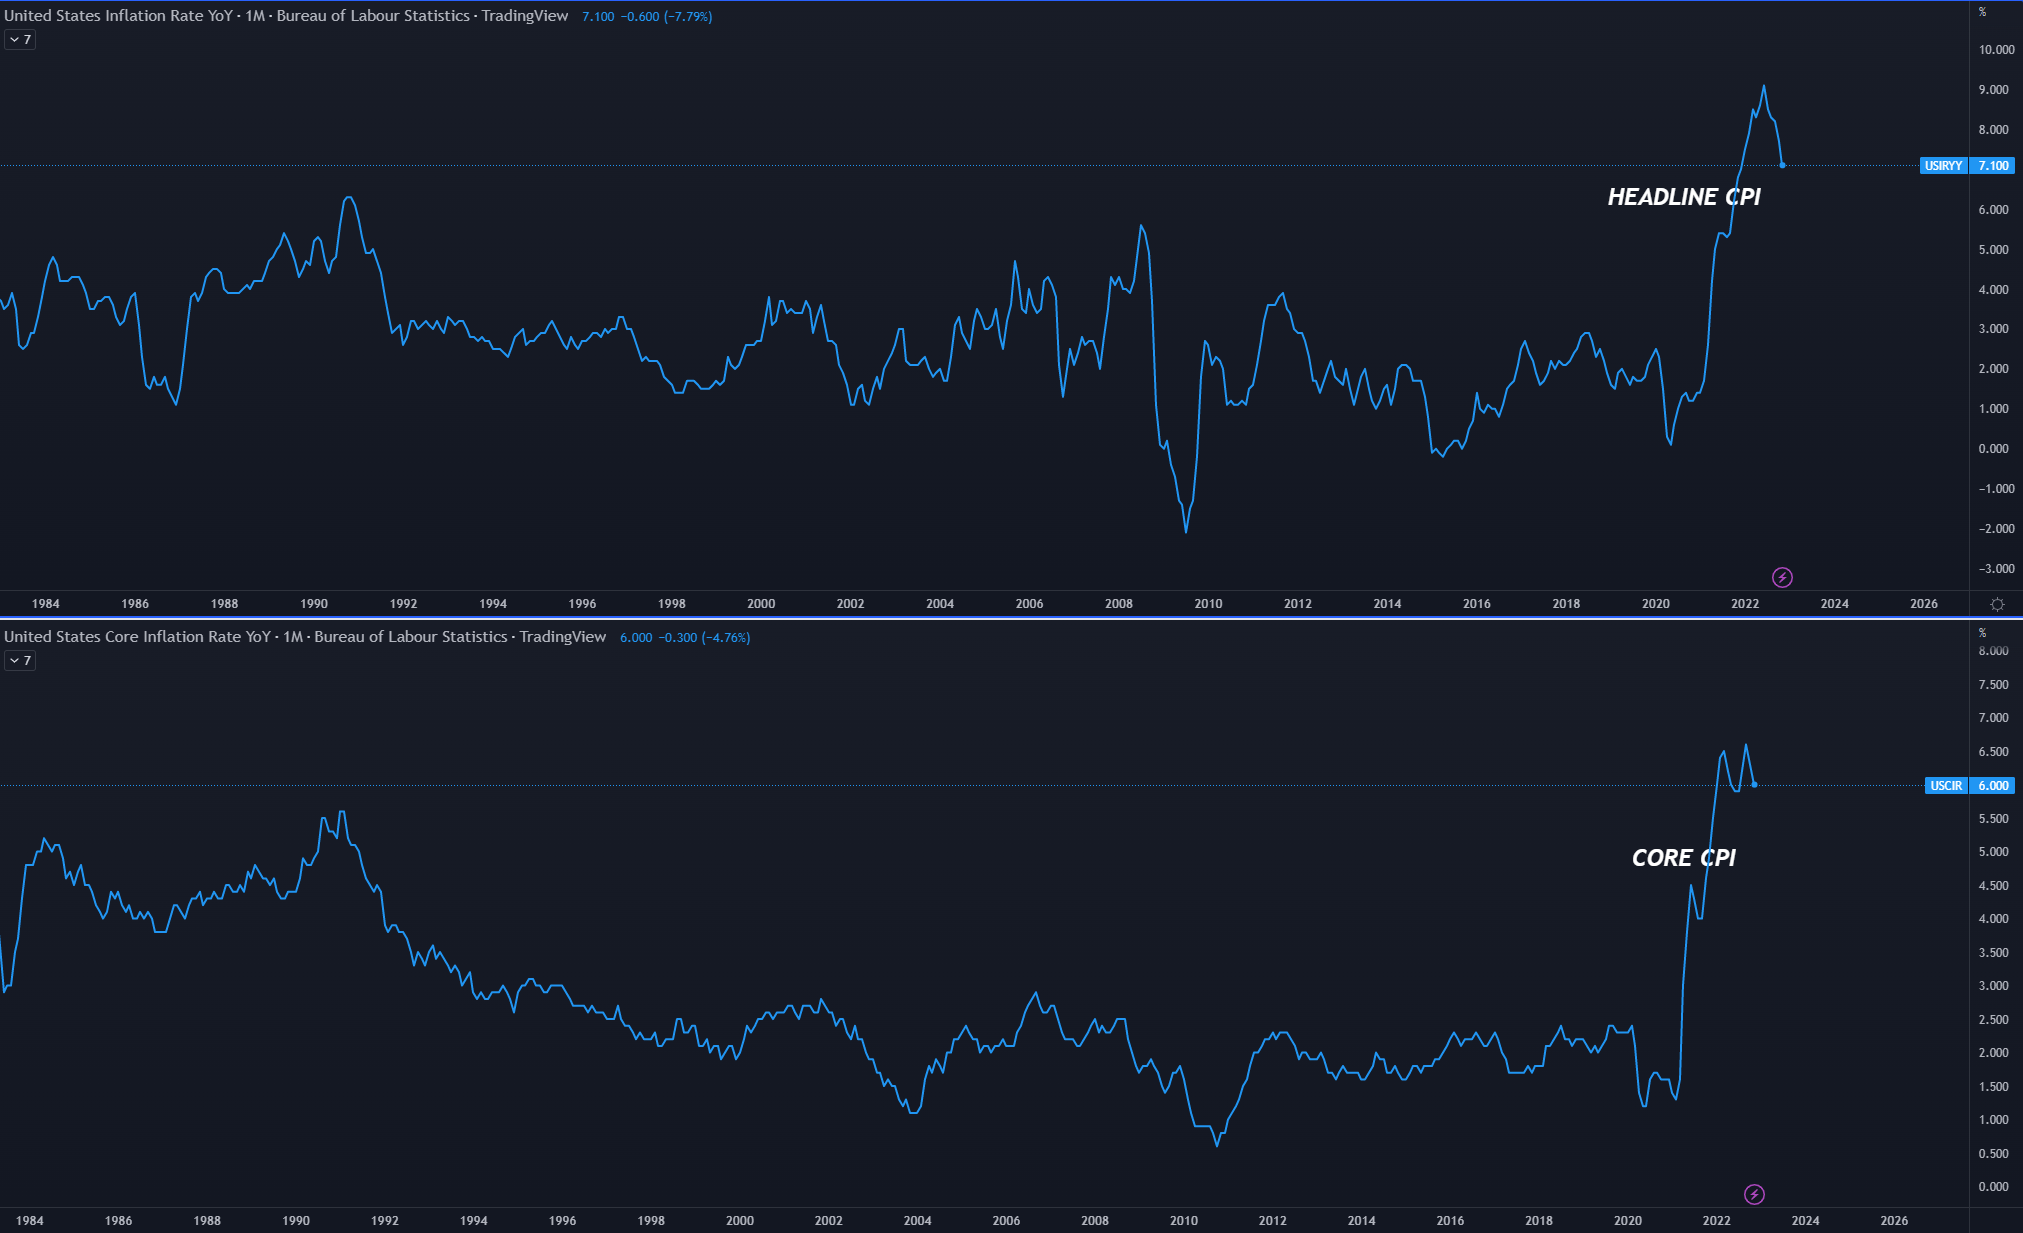Click the lightning event icon in the core chart

click(x=1754, y=1194)
